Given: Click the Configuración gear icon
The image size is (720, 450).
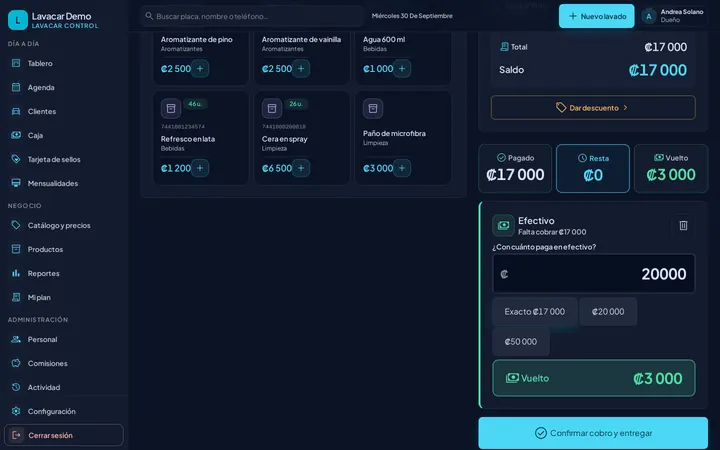Looking at the screenshot, I should [16, 411].
